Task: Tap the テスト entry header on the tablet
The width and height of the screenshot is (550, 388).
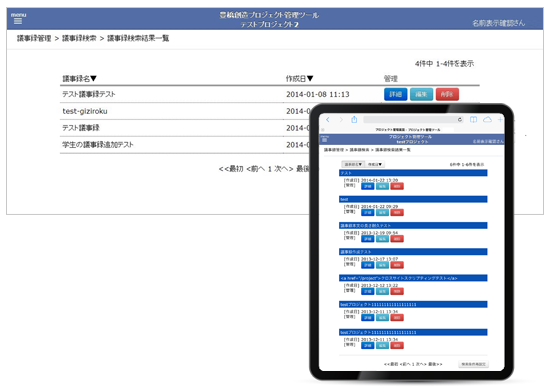Action: pos(413,173)
